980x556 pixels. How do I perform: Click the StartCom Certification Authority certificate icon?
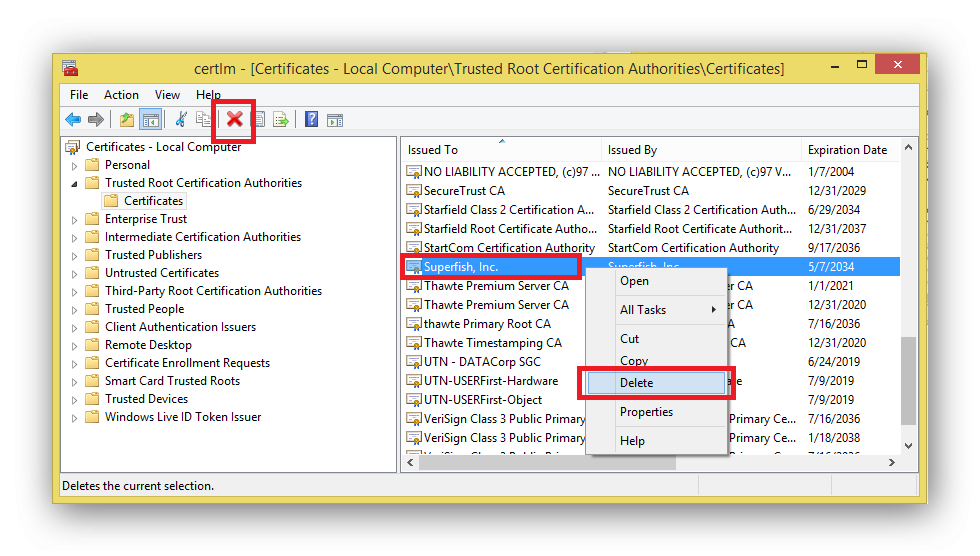[x=414, y=247]
